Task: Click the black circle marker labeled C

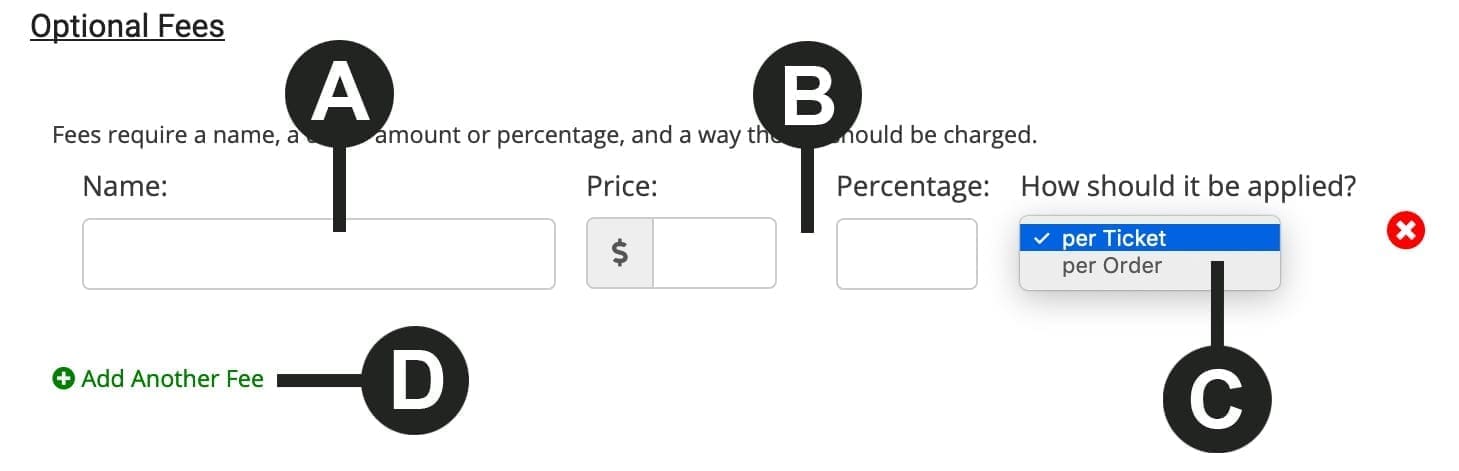Action: [x=1216, y=399]
